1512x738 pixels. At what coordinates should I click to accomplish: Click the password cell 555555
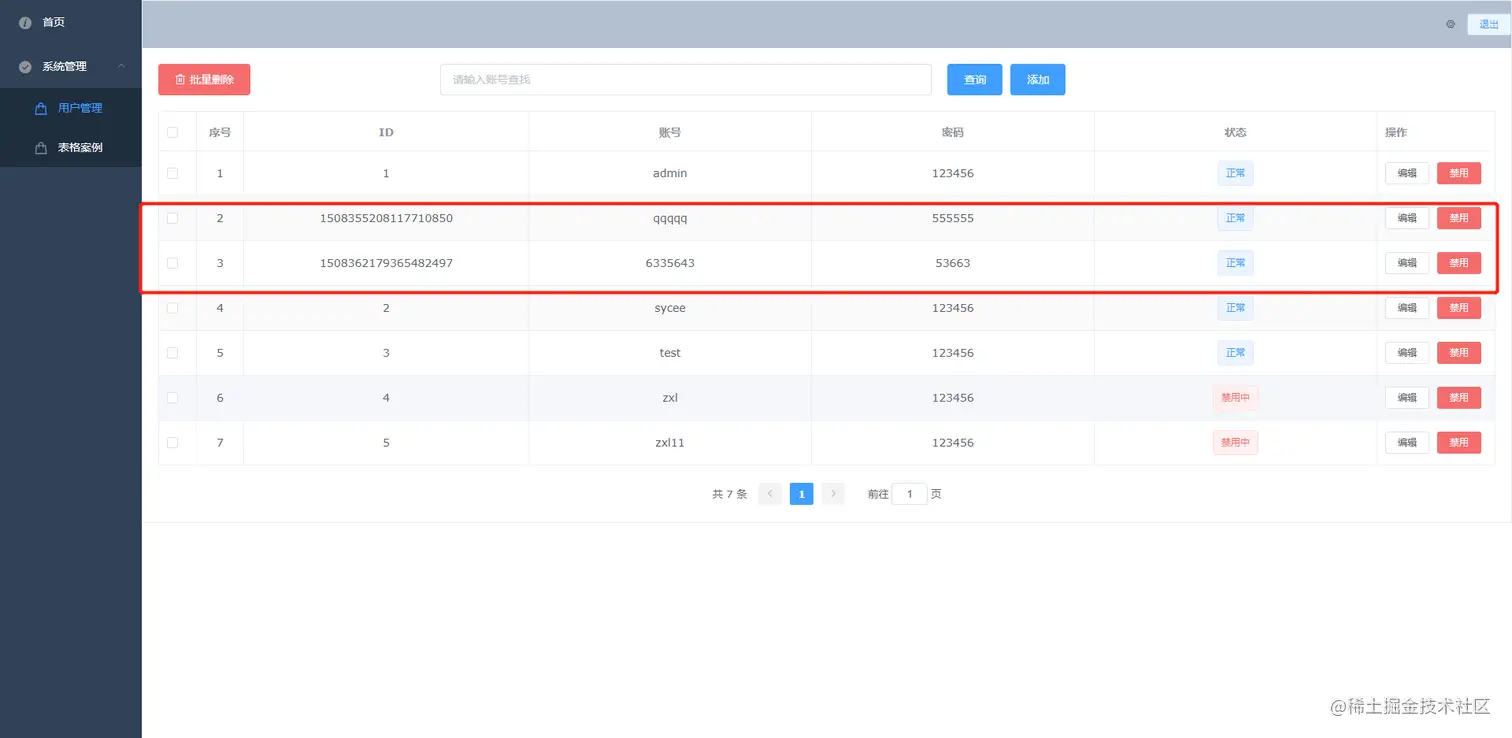[x=953, y=218]
